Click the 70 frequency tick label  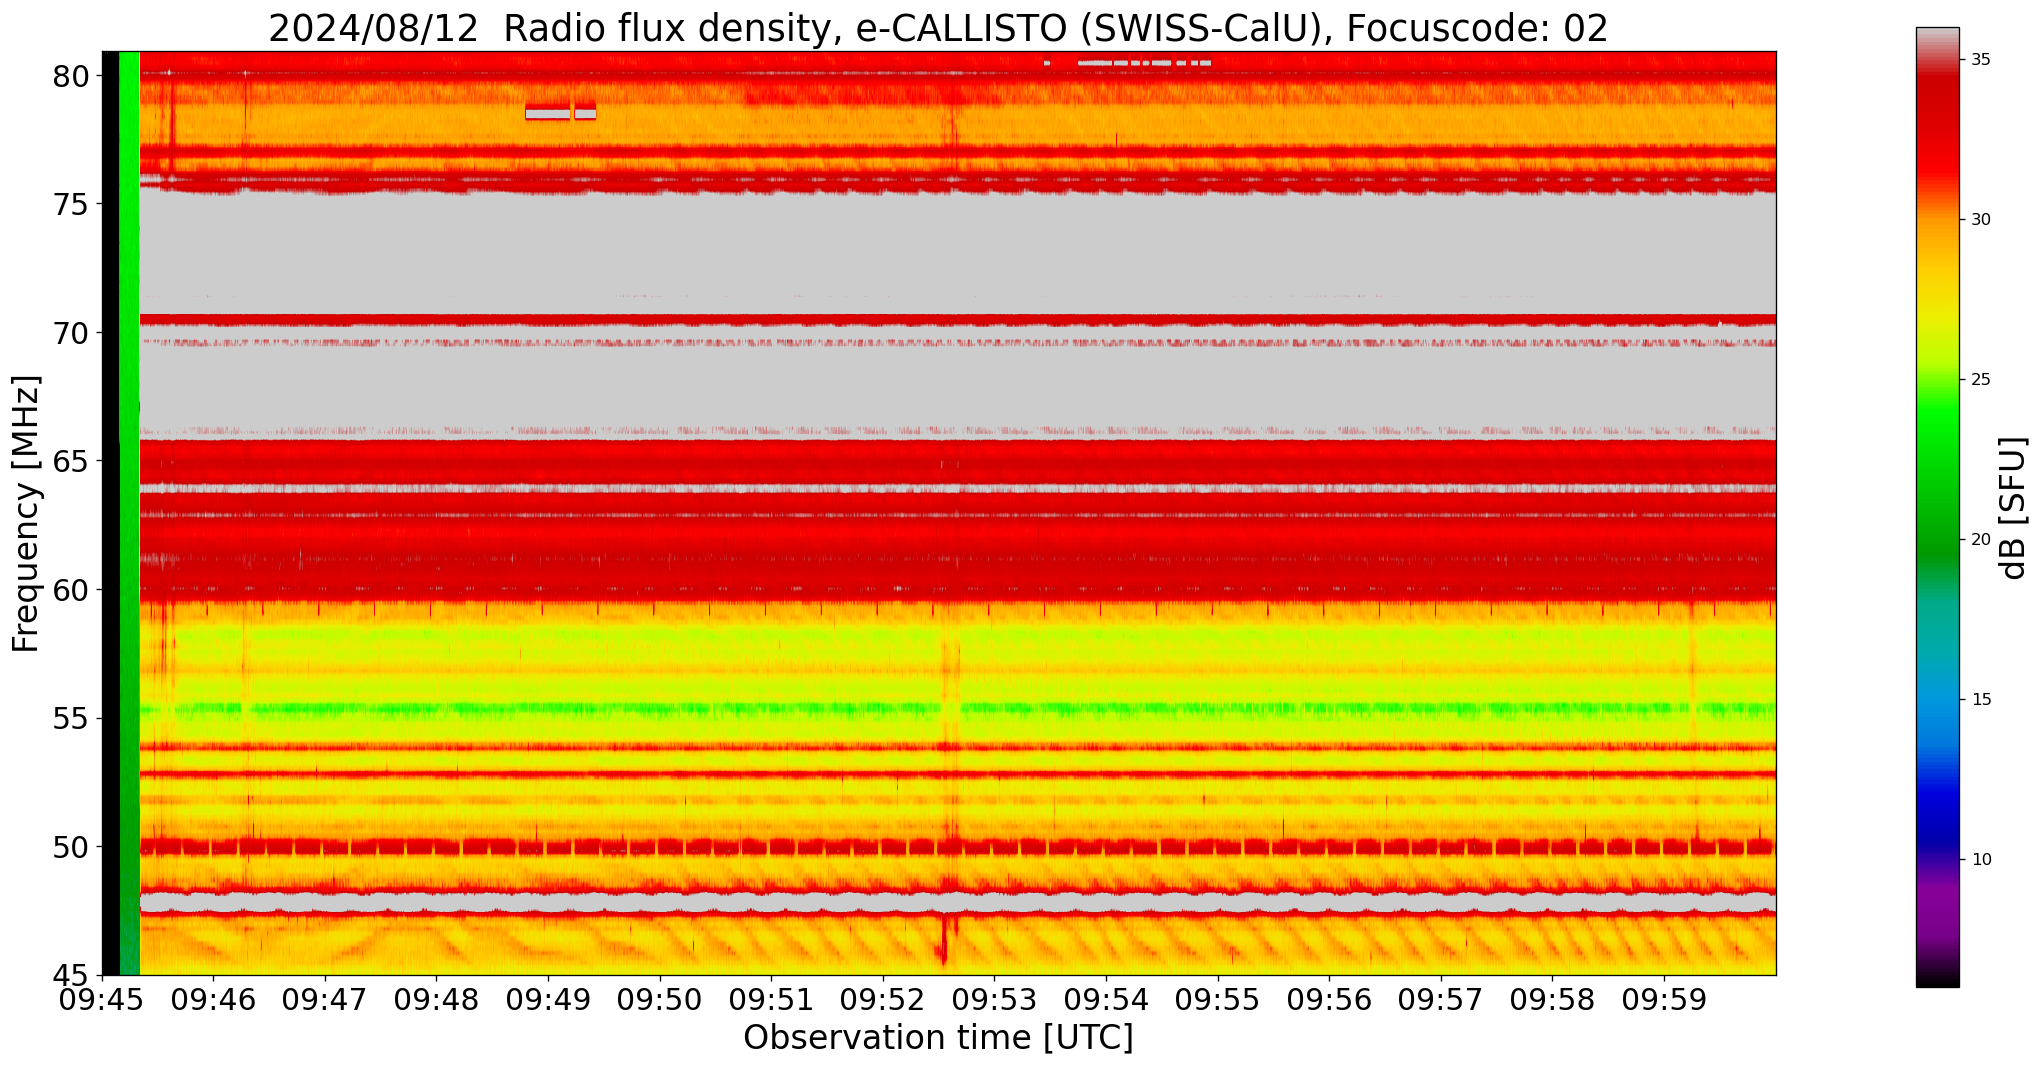pos(71,333)
